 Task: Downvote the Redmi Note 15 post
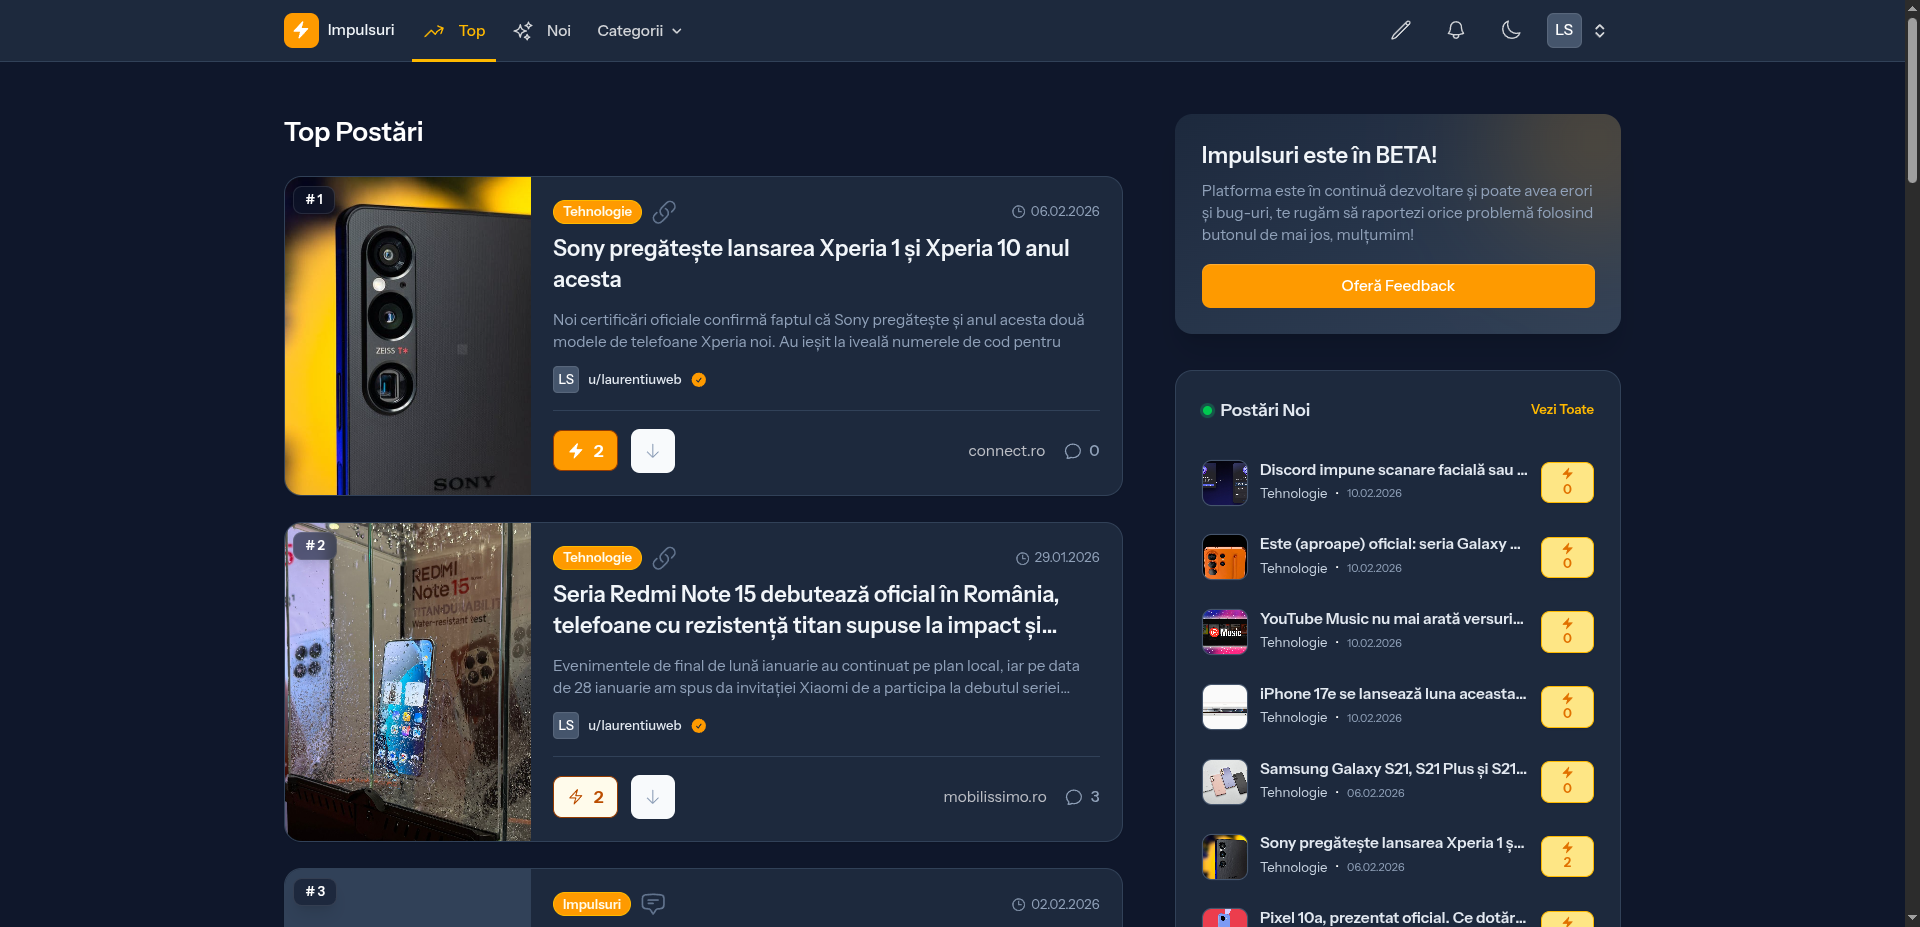(x=653, y=797)
